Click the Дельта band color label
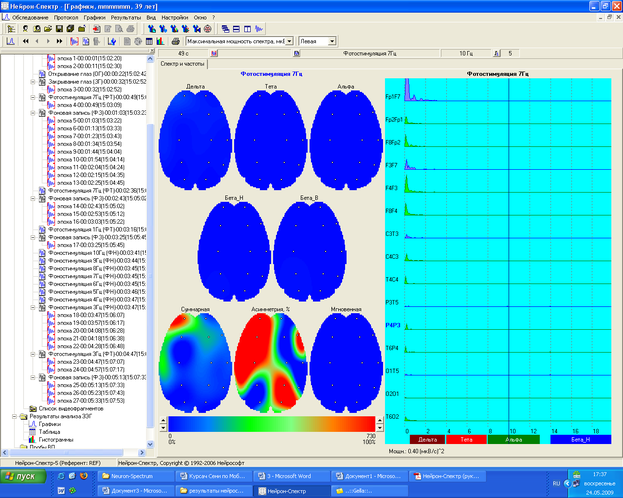This screenshot has width=623, height=498. click(x=427, y=440)
